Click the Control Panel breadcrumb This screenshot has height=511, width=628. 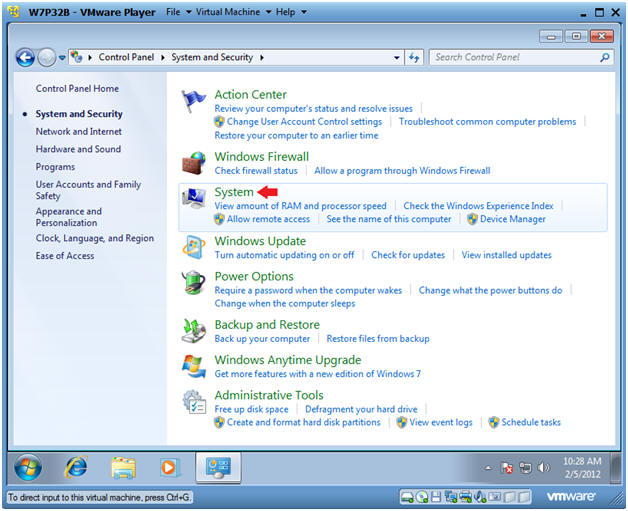[x=126, y=57]
